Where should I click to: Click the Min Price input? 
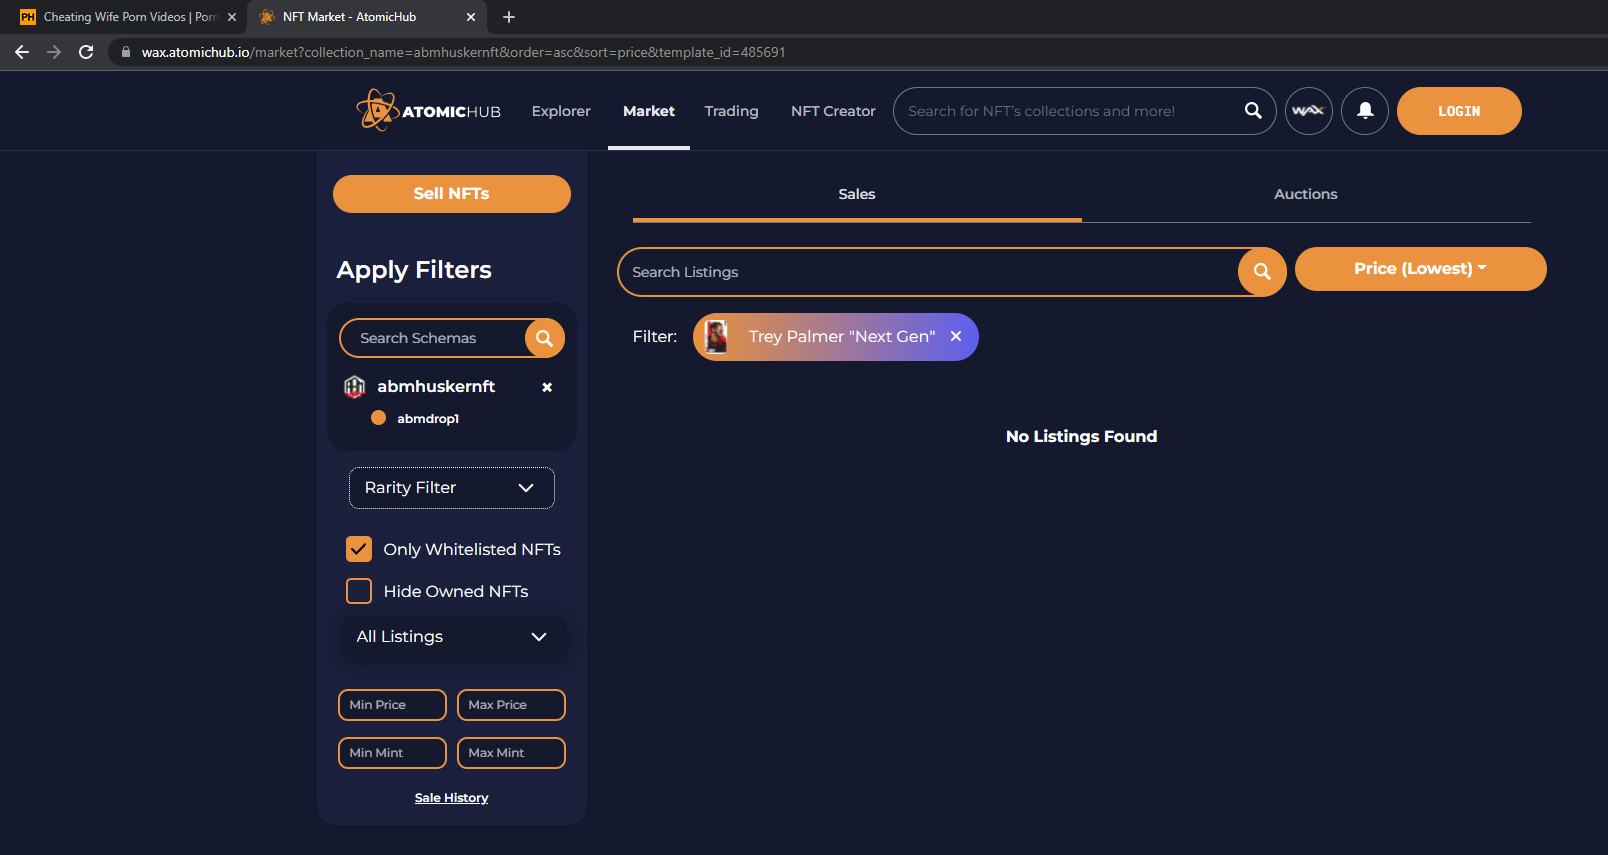[392, 705]
